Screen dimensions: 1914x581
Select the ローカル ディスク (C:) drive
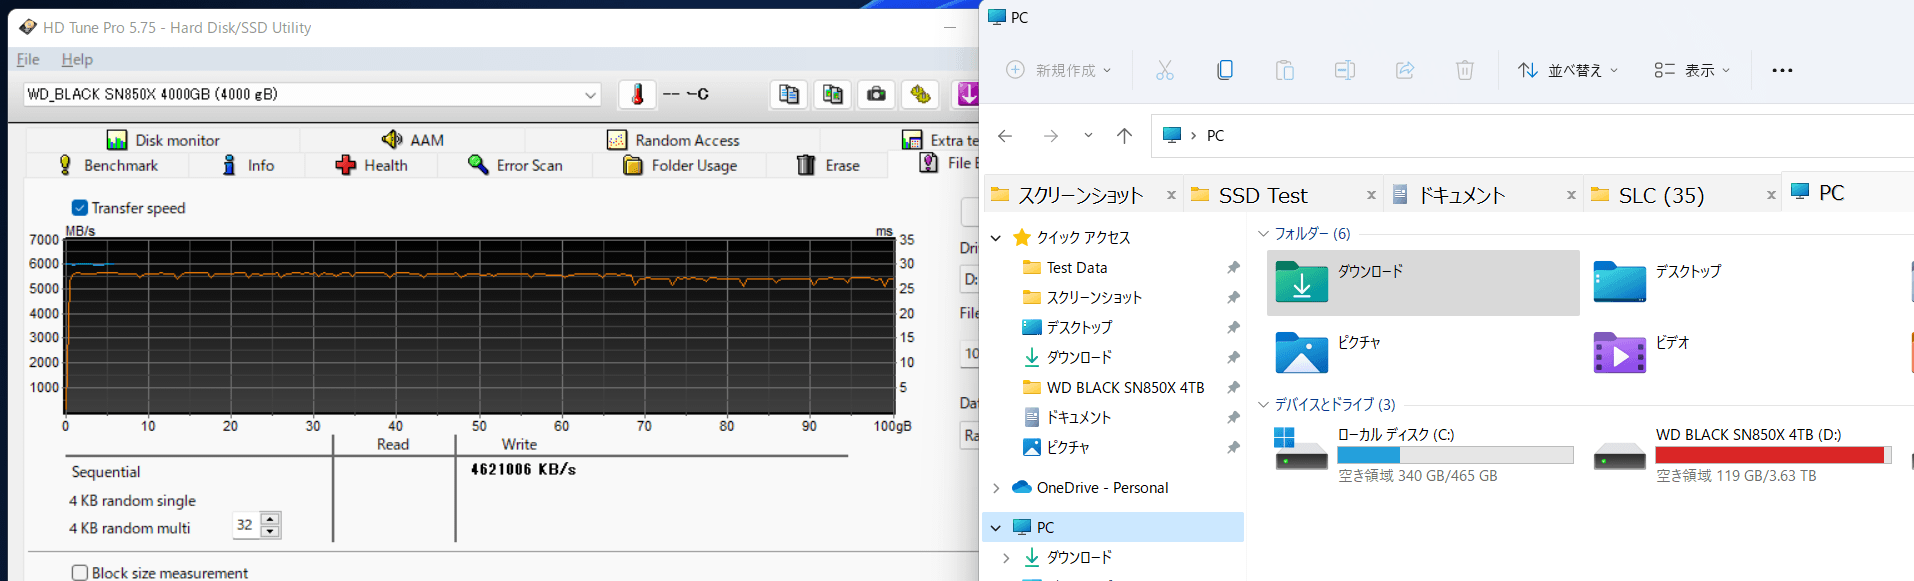pos(1423,456)
